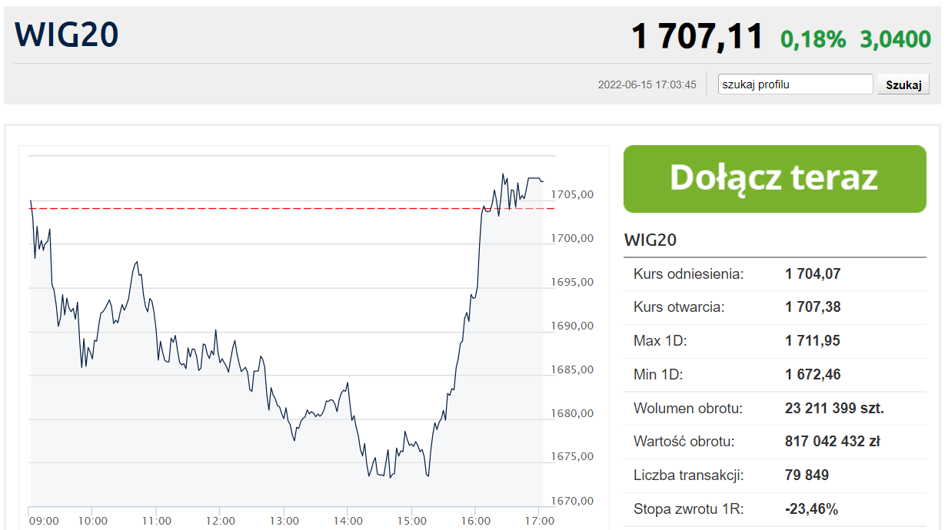Click the chart's 17:00 time axis label
The image size is (948, 530).
pos(539,521)
